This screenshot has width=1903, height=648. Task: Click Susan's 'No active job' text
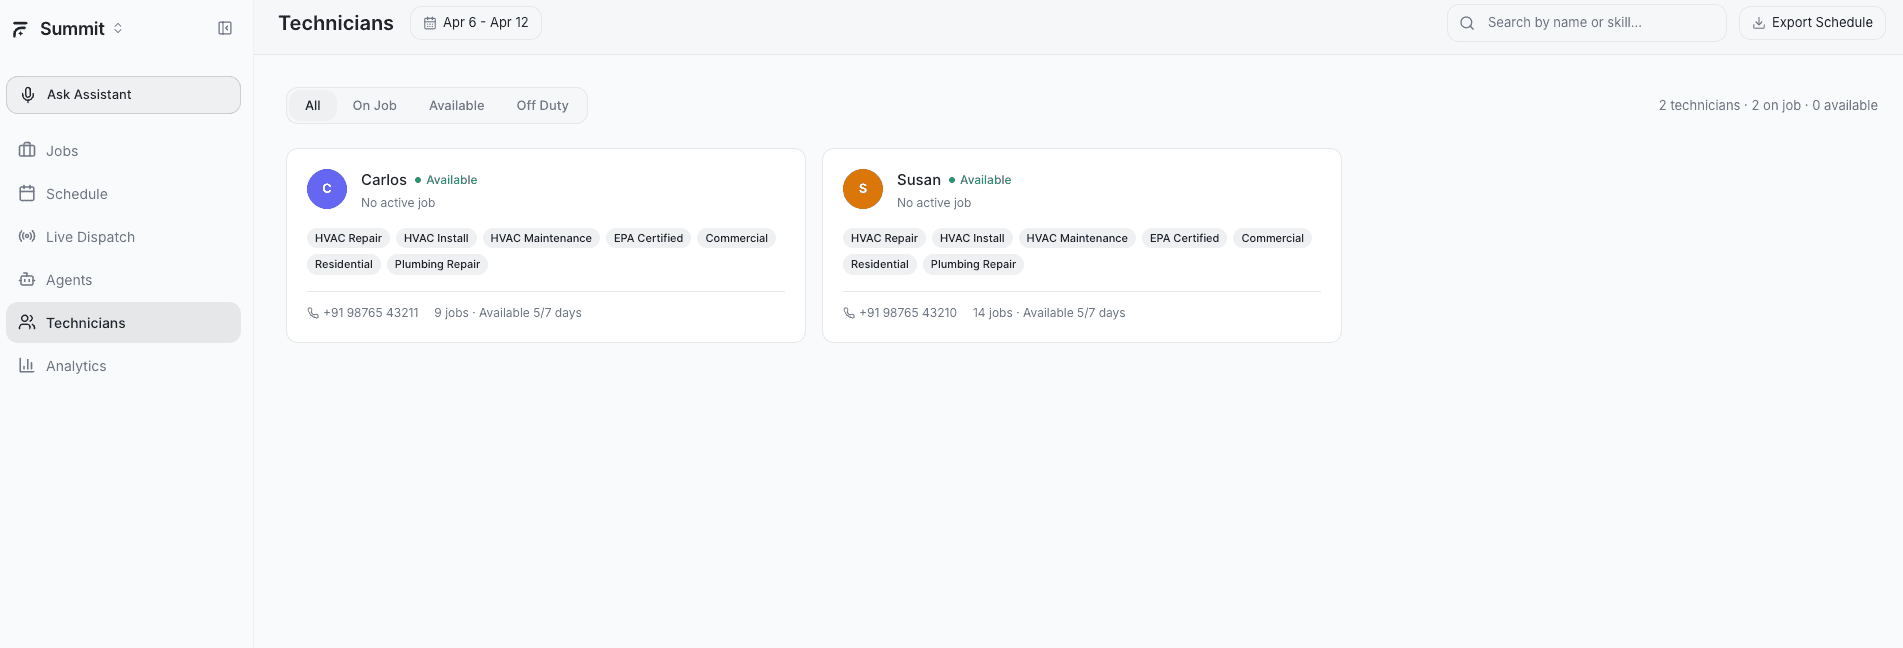click(934, 203)
